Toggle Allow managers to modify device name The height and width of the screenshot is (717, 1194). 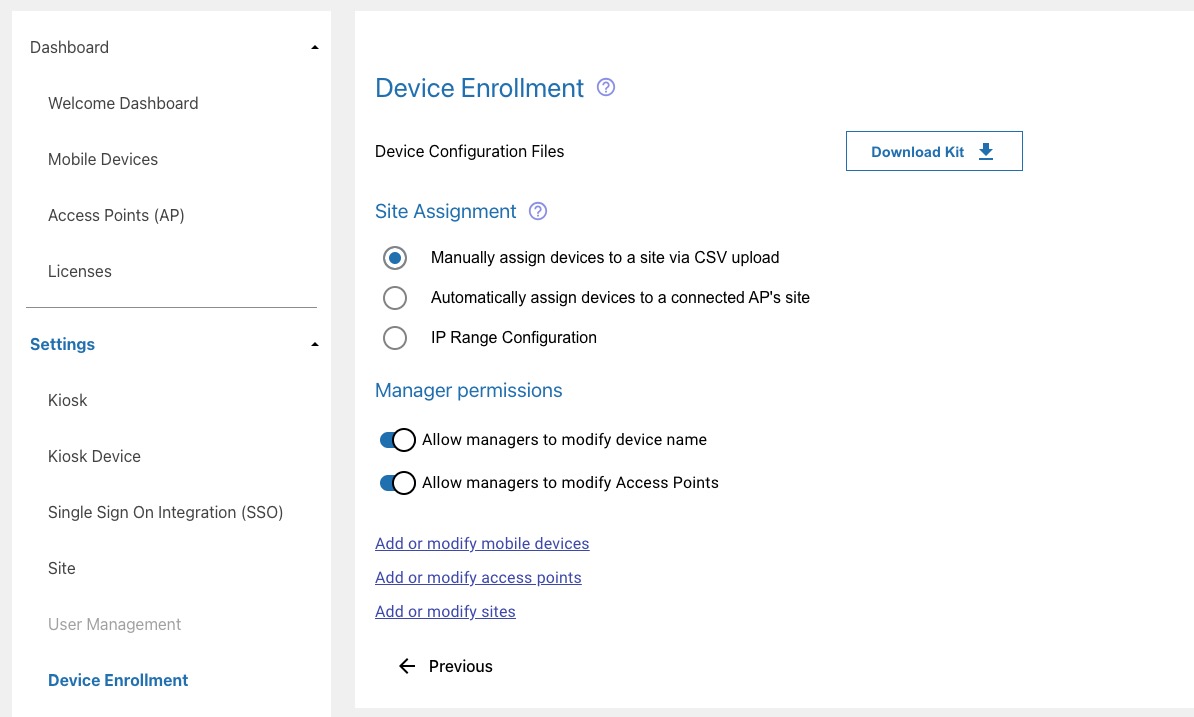pos(397,440)
